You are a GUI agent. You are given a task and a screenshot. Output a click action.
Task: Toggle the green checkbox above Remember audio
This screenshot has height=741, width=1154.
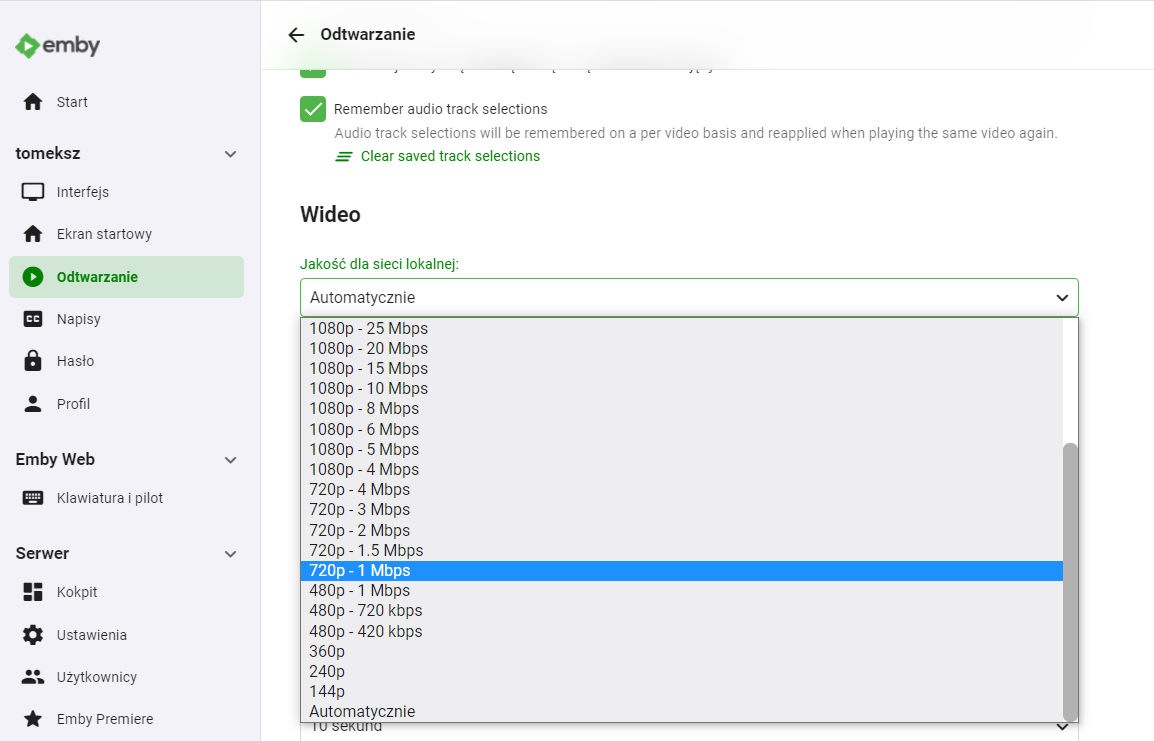[x=312, y=66]
